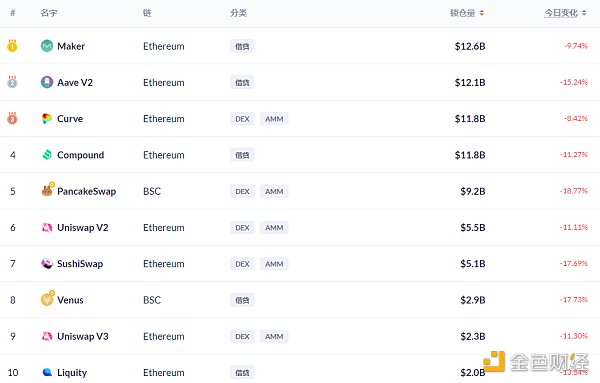Click the gold first-place medal icon
The width and height of the screenshot is (600, 383).
click(x=12, y=46)
